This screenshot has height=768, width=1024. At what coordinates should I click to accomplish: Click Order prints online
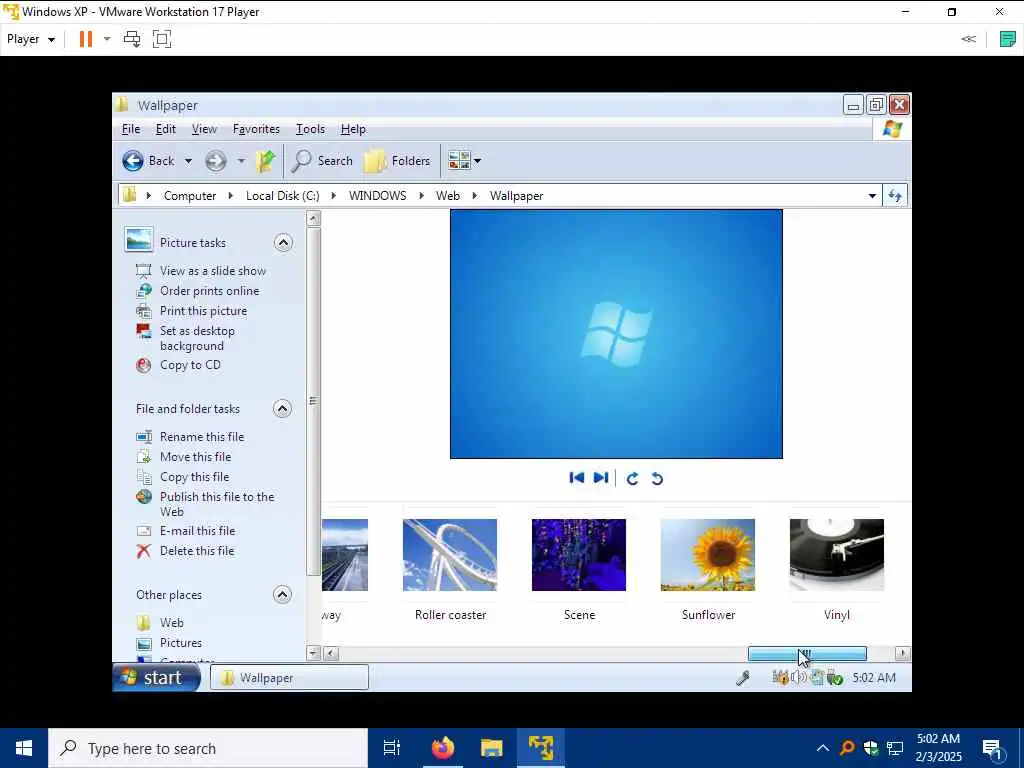210,291
